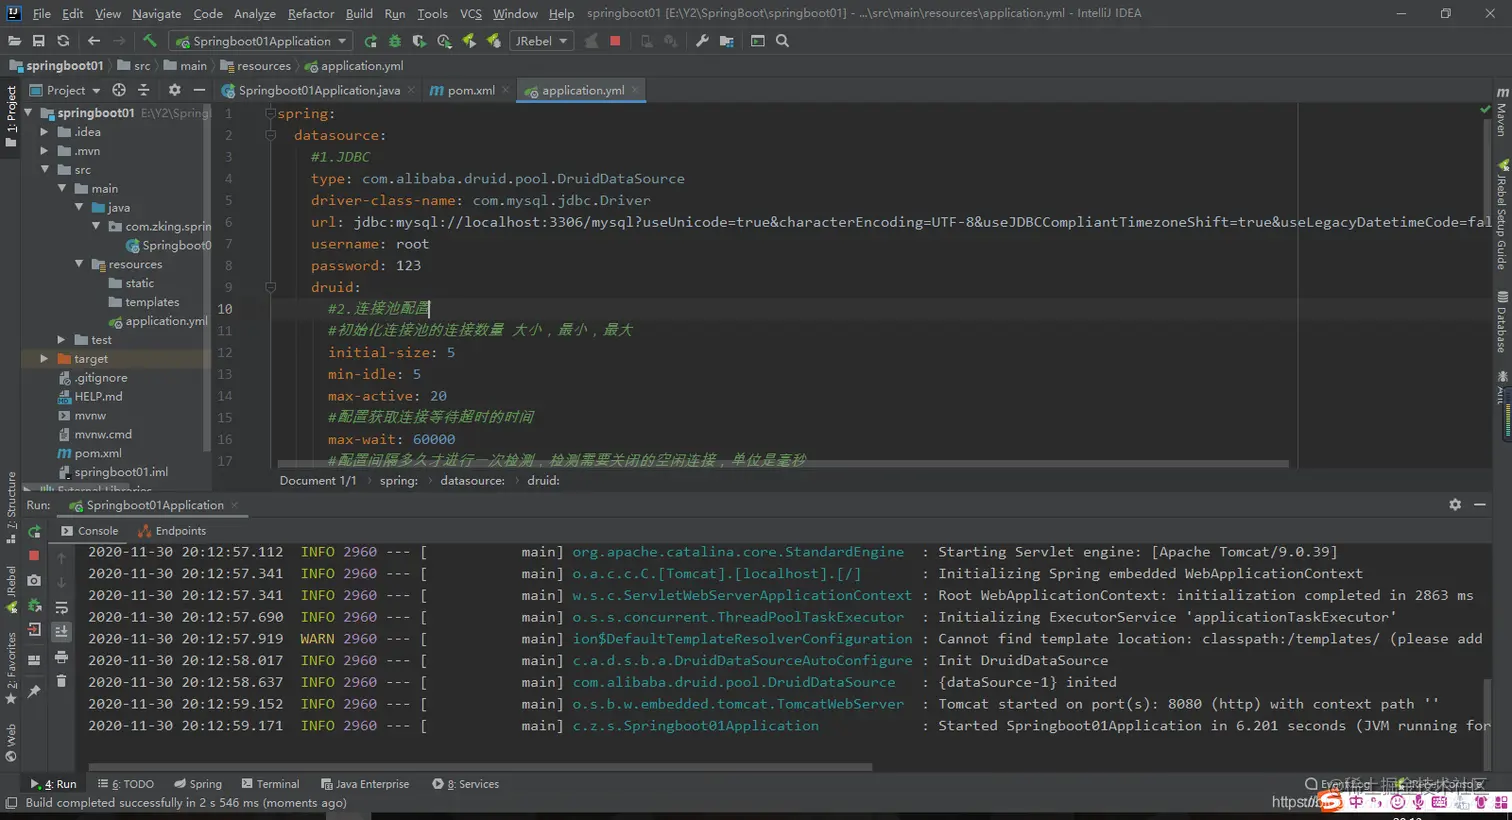Viewport: 1512px width, 820px height.
Task: Toggle scroll to end in console
Action: (x=61, y=631)
